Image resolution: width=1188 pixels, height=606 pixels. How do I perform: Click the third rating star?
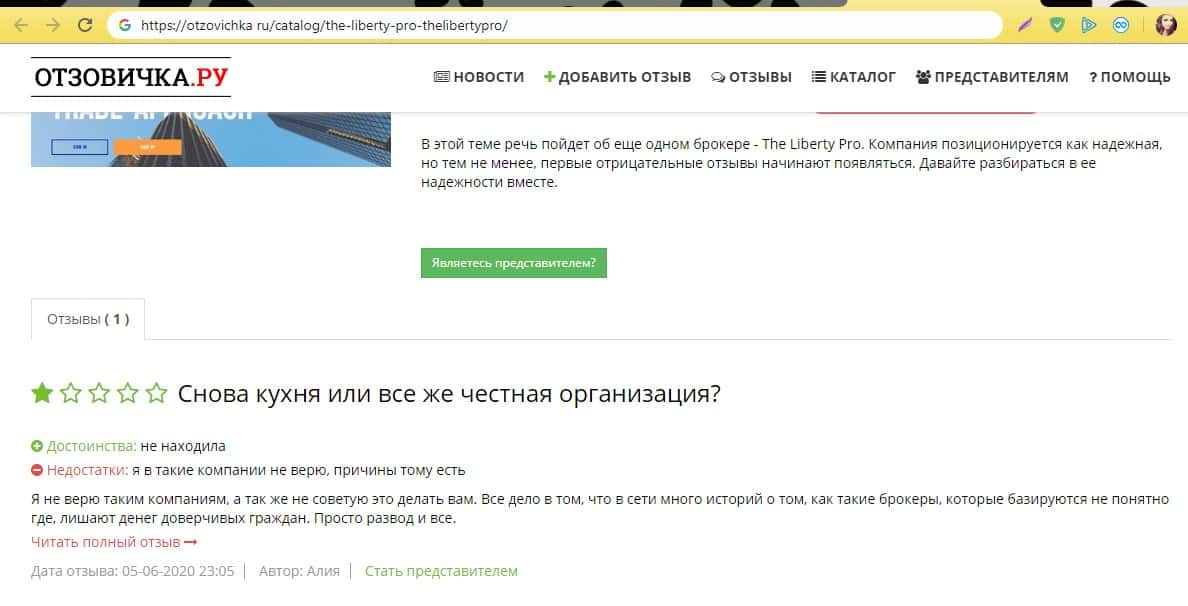coord(99,393)
